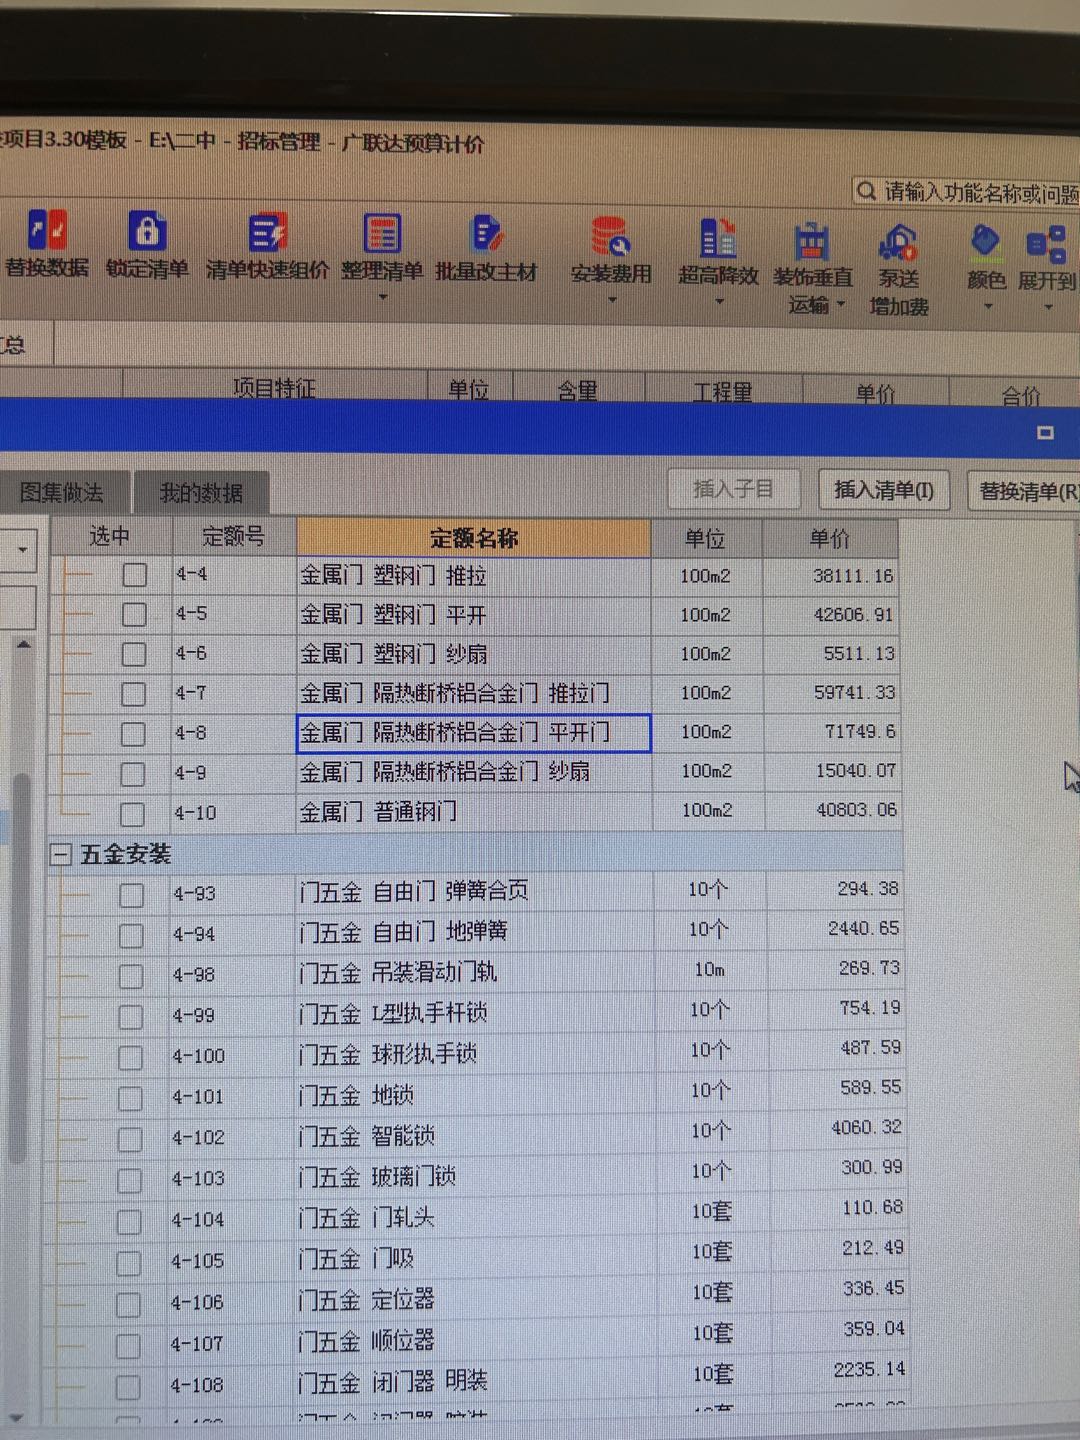Click the 锁定清单 lock icon
1080x1440 pixels.
coord(147,232)
